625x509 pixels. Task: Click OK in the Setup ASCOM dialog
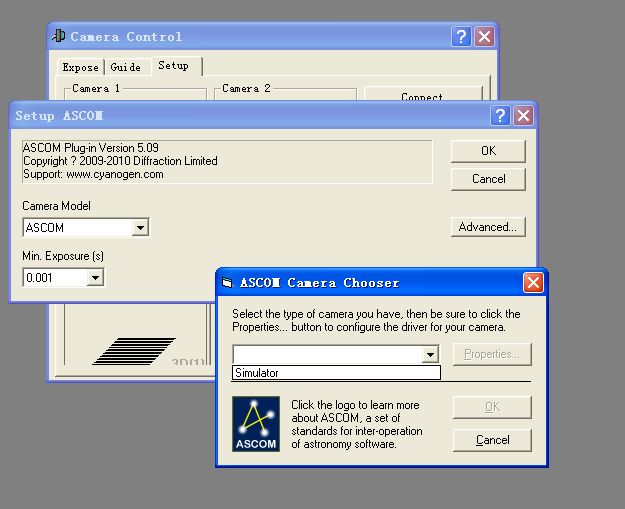tap(488, 151)
